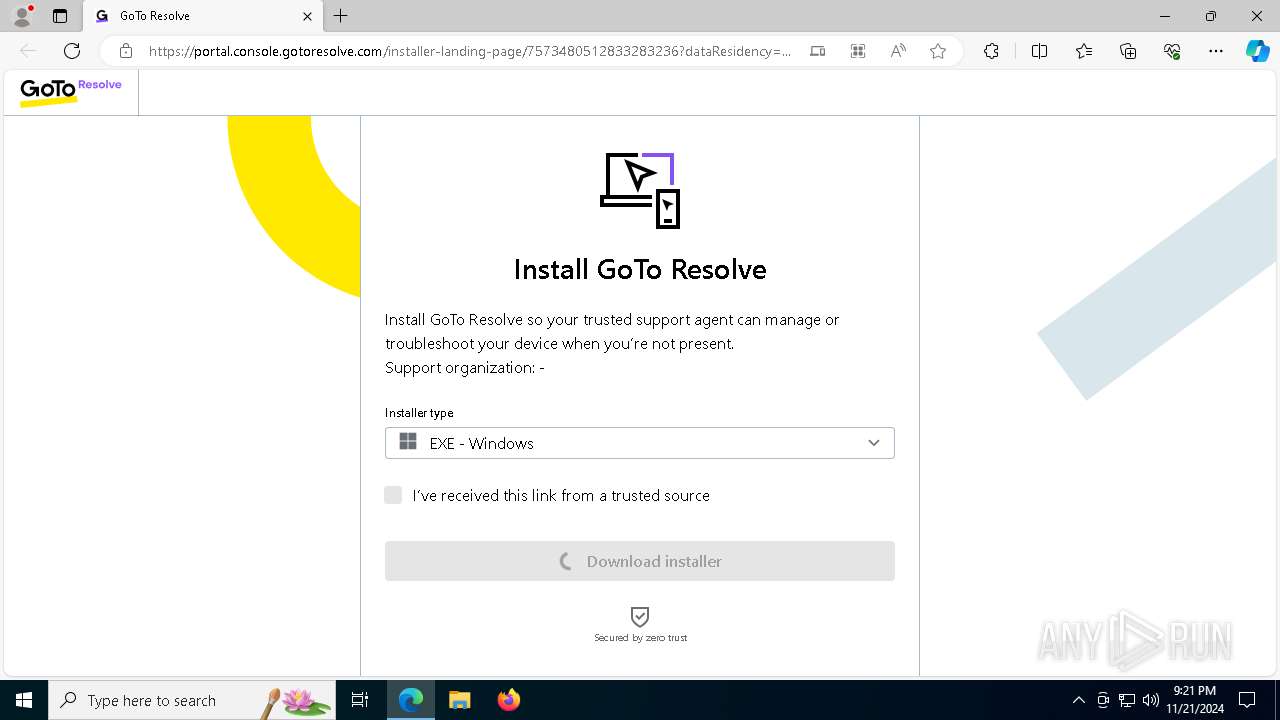
Task: Open Microsoft Edge from taskbar
Action: 411,700
